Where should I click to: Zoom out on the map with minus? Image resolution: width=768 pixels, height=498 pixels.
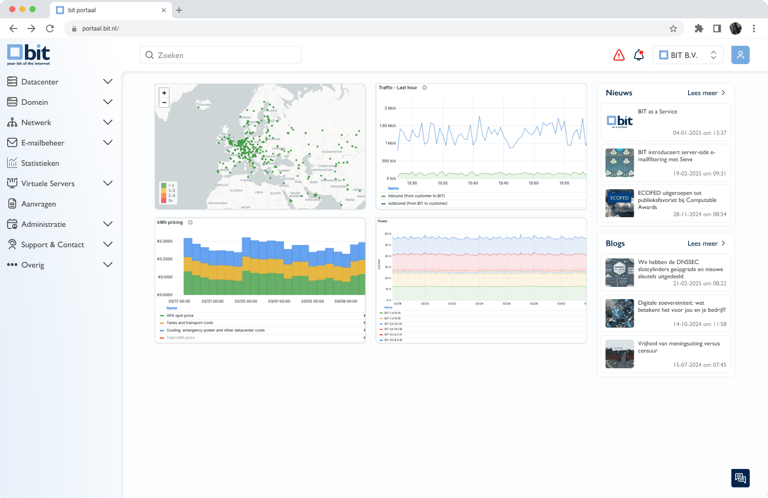pyautogui.click(x=164, y=102)
